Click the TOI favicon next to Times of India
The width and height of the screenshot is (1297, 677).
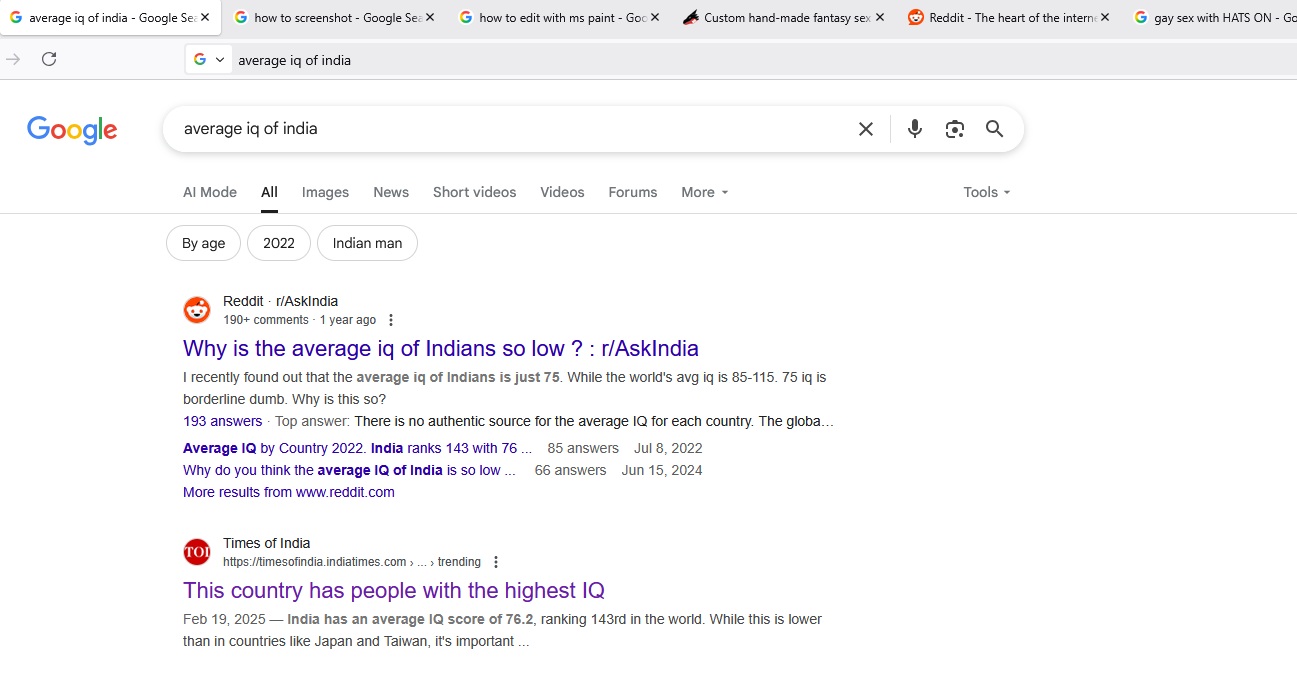point(197,552)
